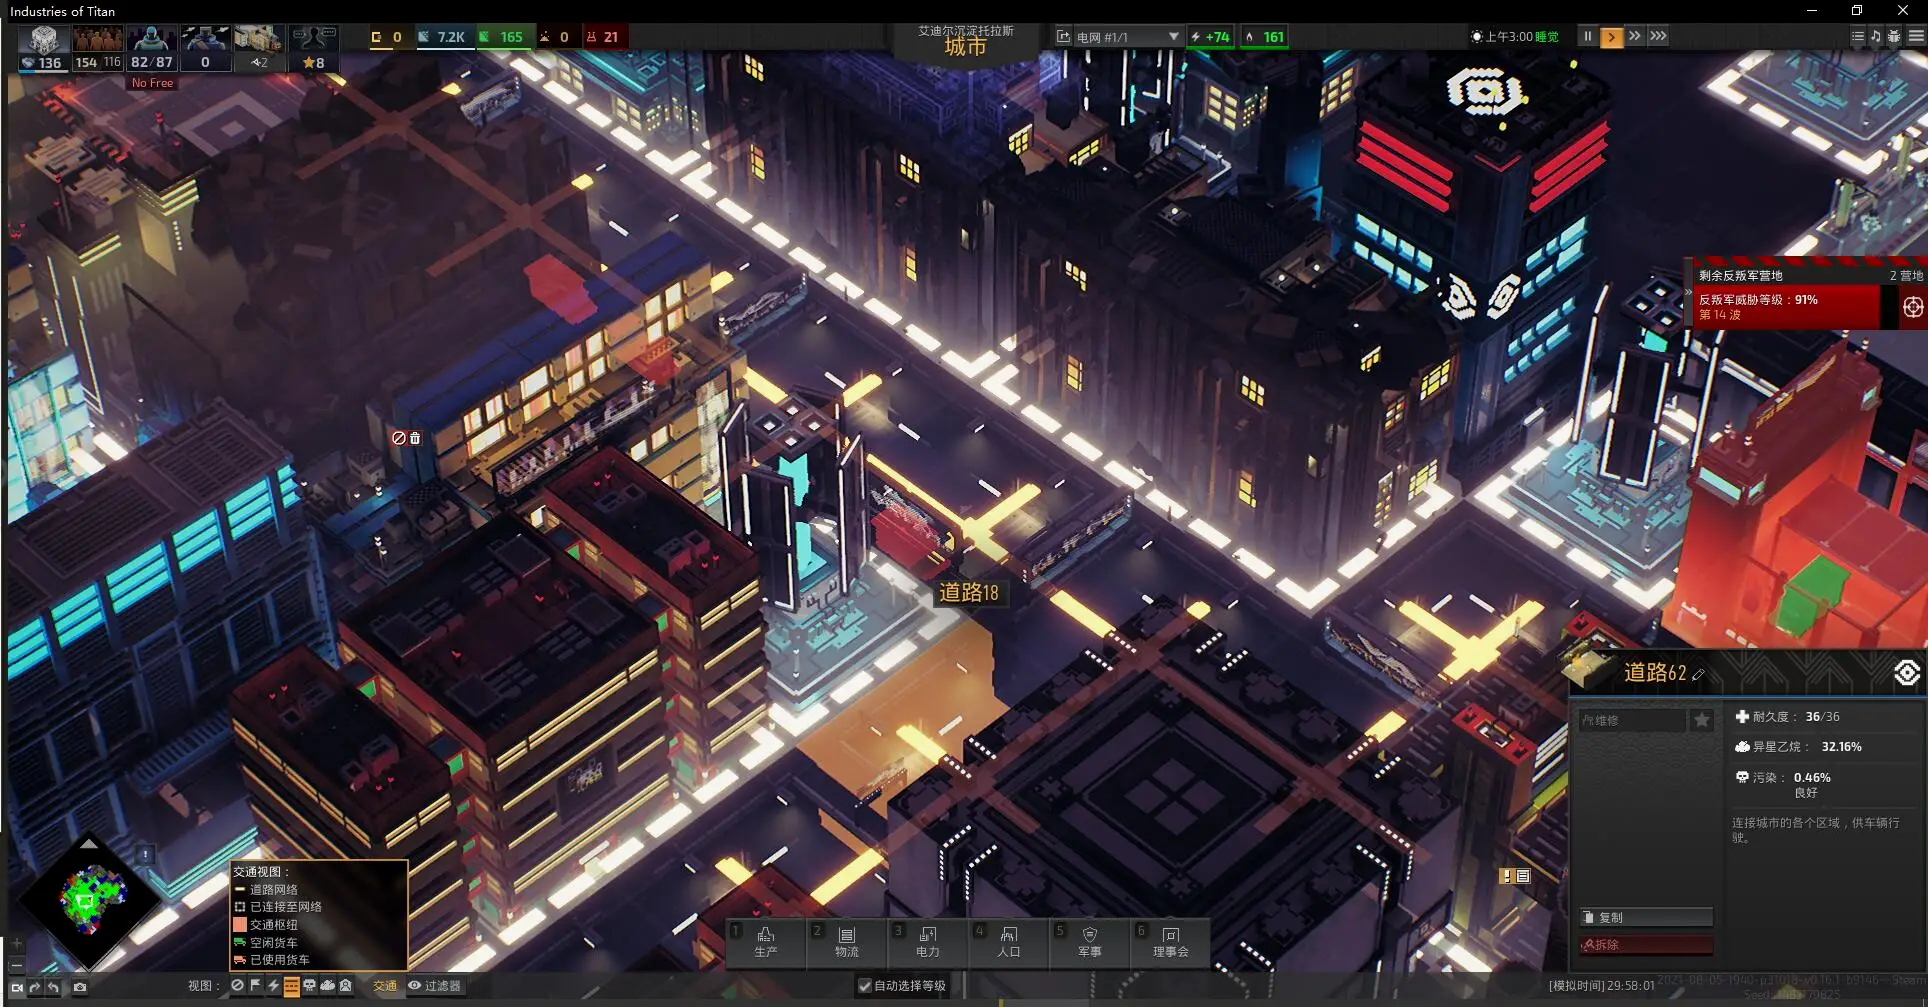Toggle the 过滤器 filter eye button
The image size is (1928, 1007).
point(435,986)
